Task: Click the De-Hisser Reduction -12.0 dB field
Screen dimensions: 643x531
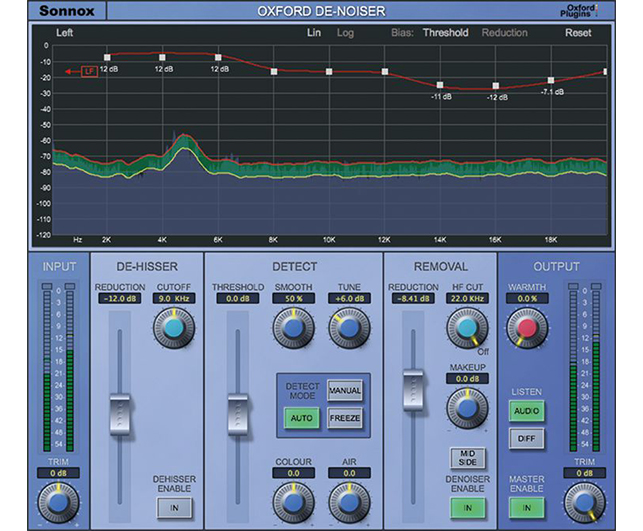Action: (120, 299)
